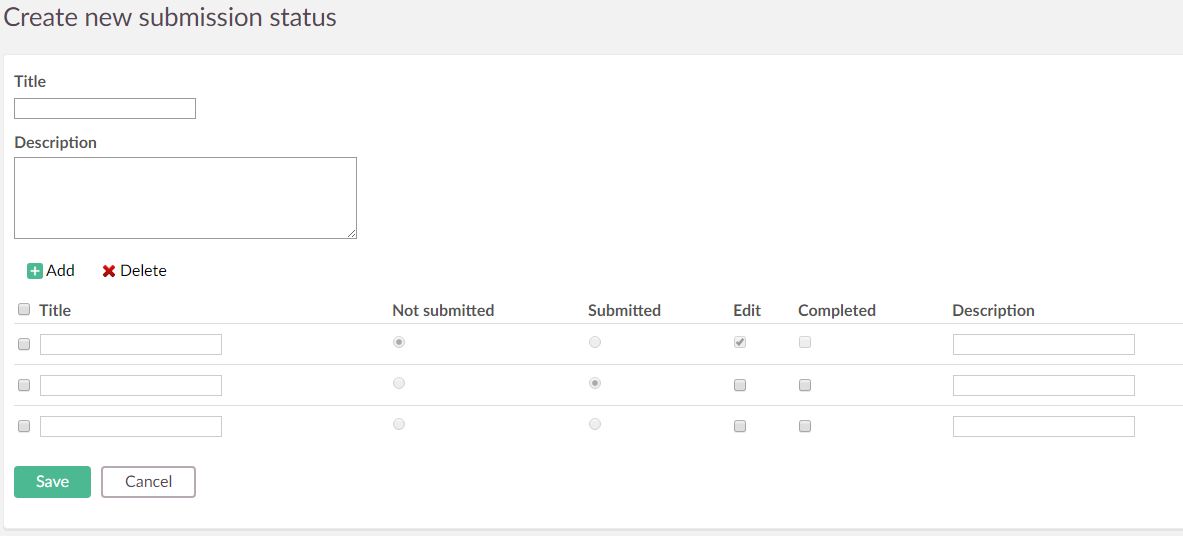Select Submitted radio in third row
The height and width of the screenshot is (536, 1183).
pyautogui.click(x=595, y=424)
